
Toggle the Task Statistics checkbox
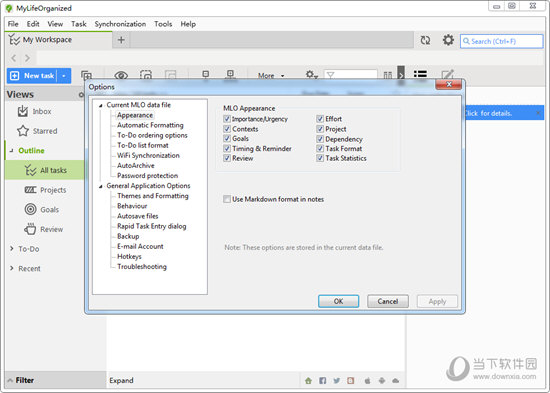pyautogui.click(x=320, y=158)
